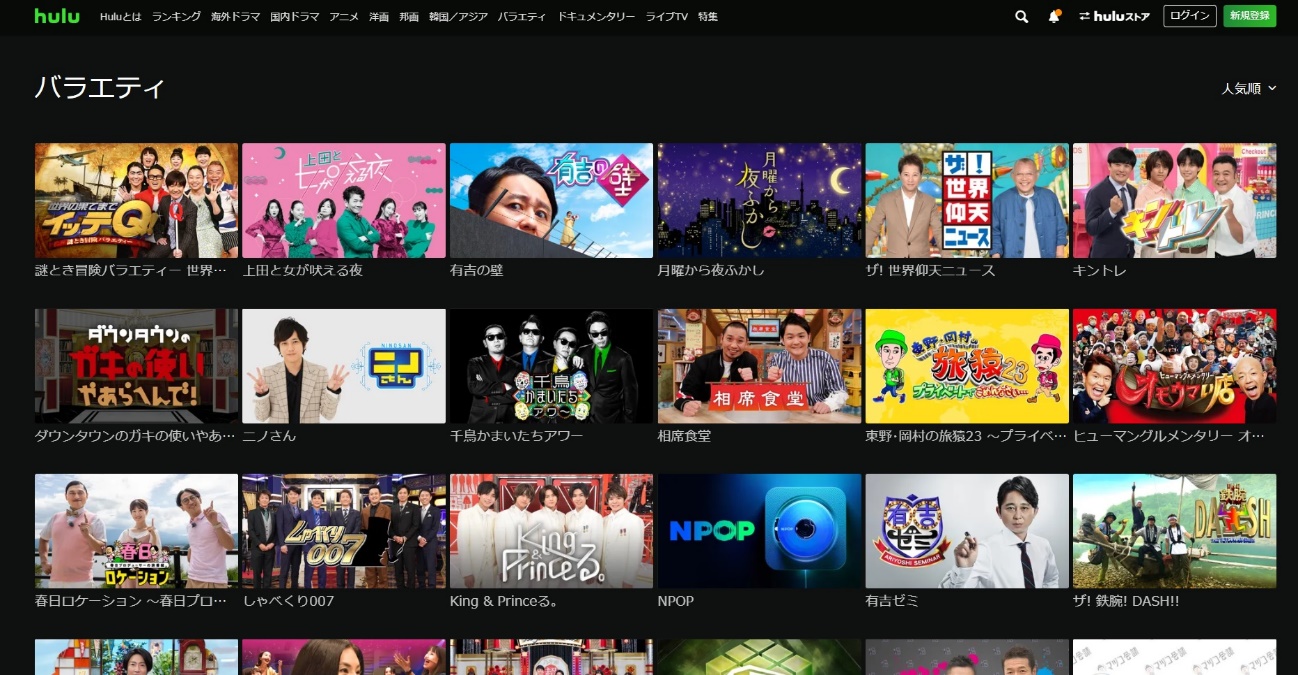The image size is (1298, 675).
Task: Click the ログイン button
Action: 1190,16
